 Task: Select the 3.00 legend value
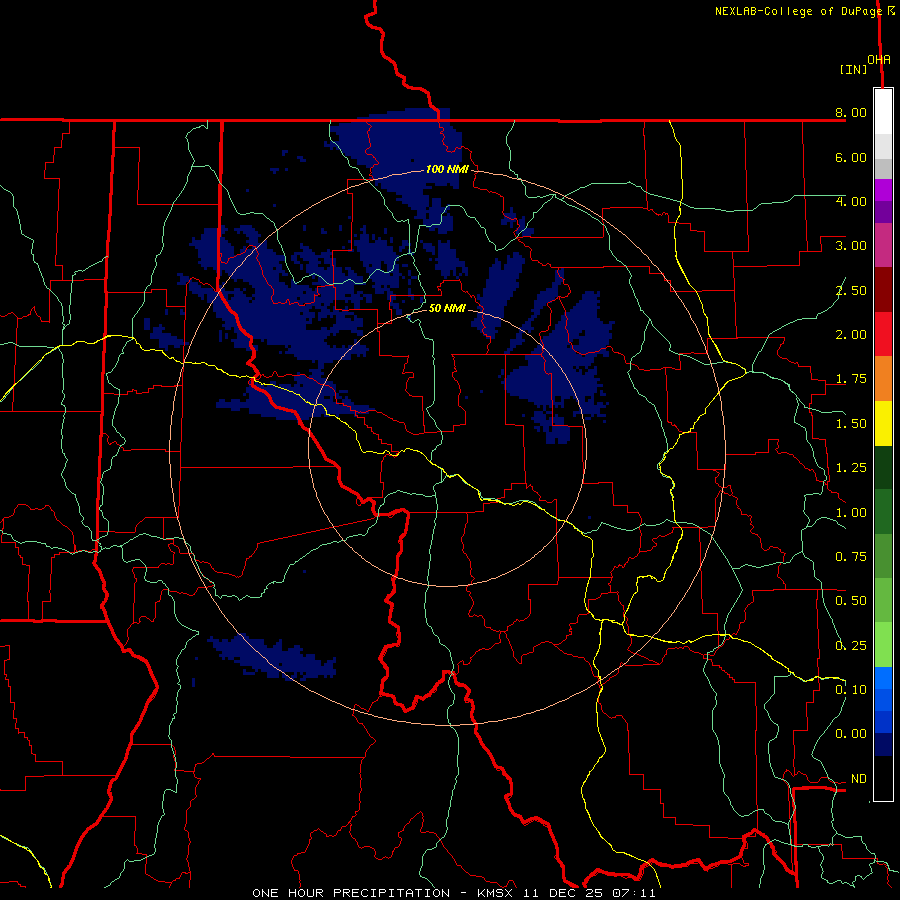[x=851, y=246]
